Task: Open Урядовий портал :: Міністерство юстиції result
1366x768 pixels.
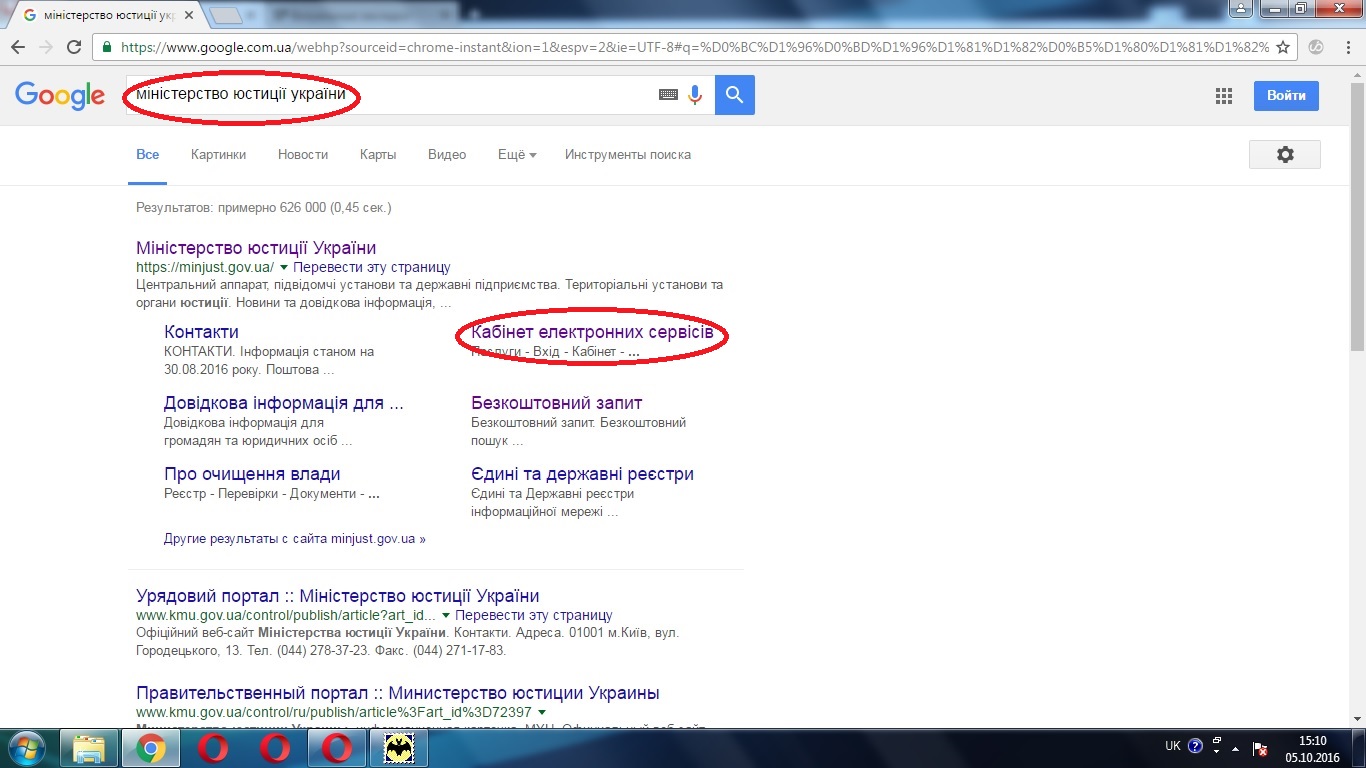Action: (338, 596)
